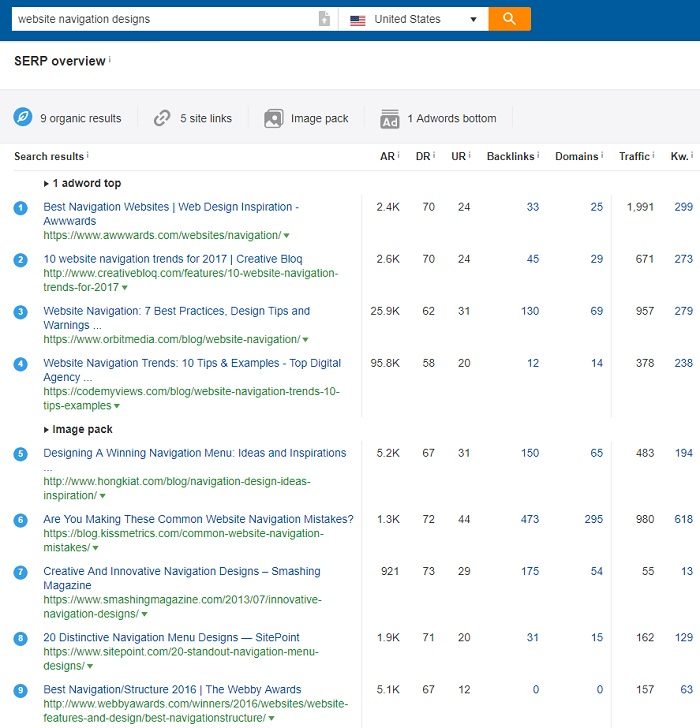This screenshot has height=728, width=700.
Task: Click domains value 69 for Orbit Media
Action: tap(597, 311)
